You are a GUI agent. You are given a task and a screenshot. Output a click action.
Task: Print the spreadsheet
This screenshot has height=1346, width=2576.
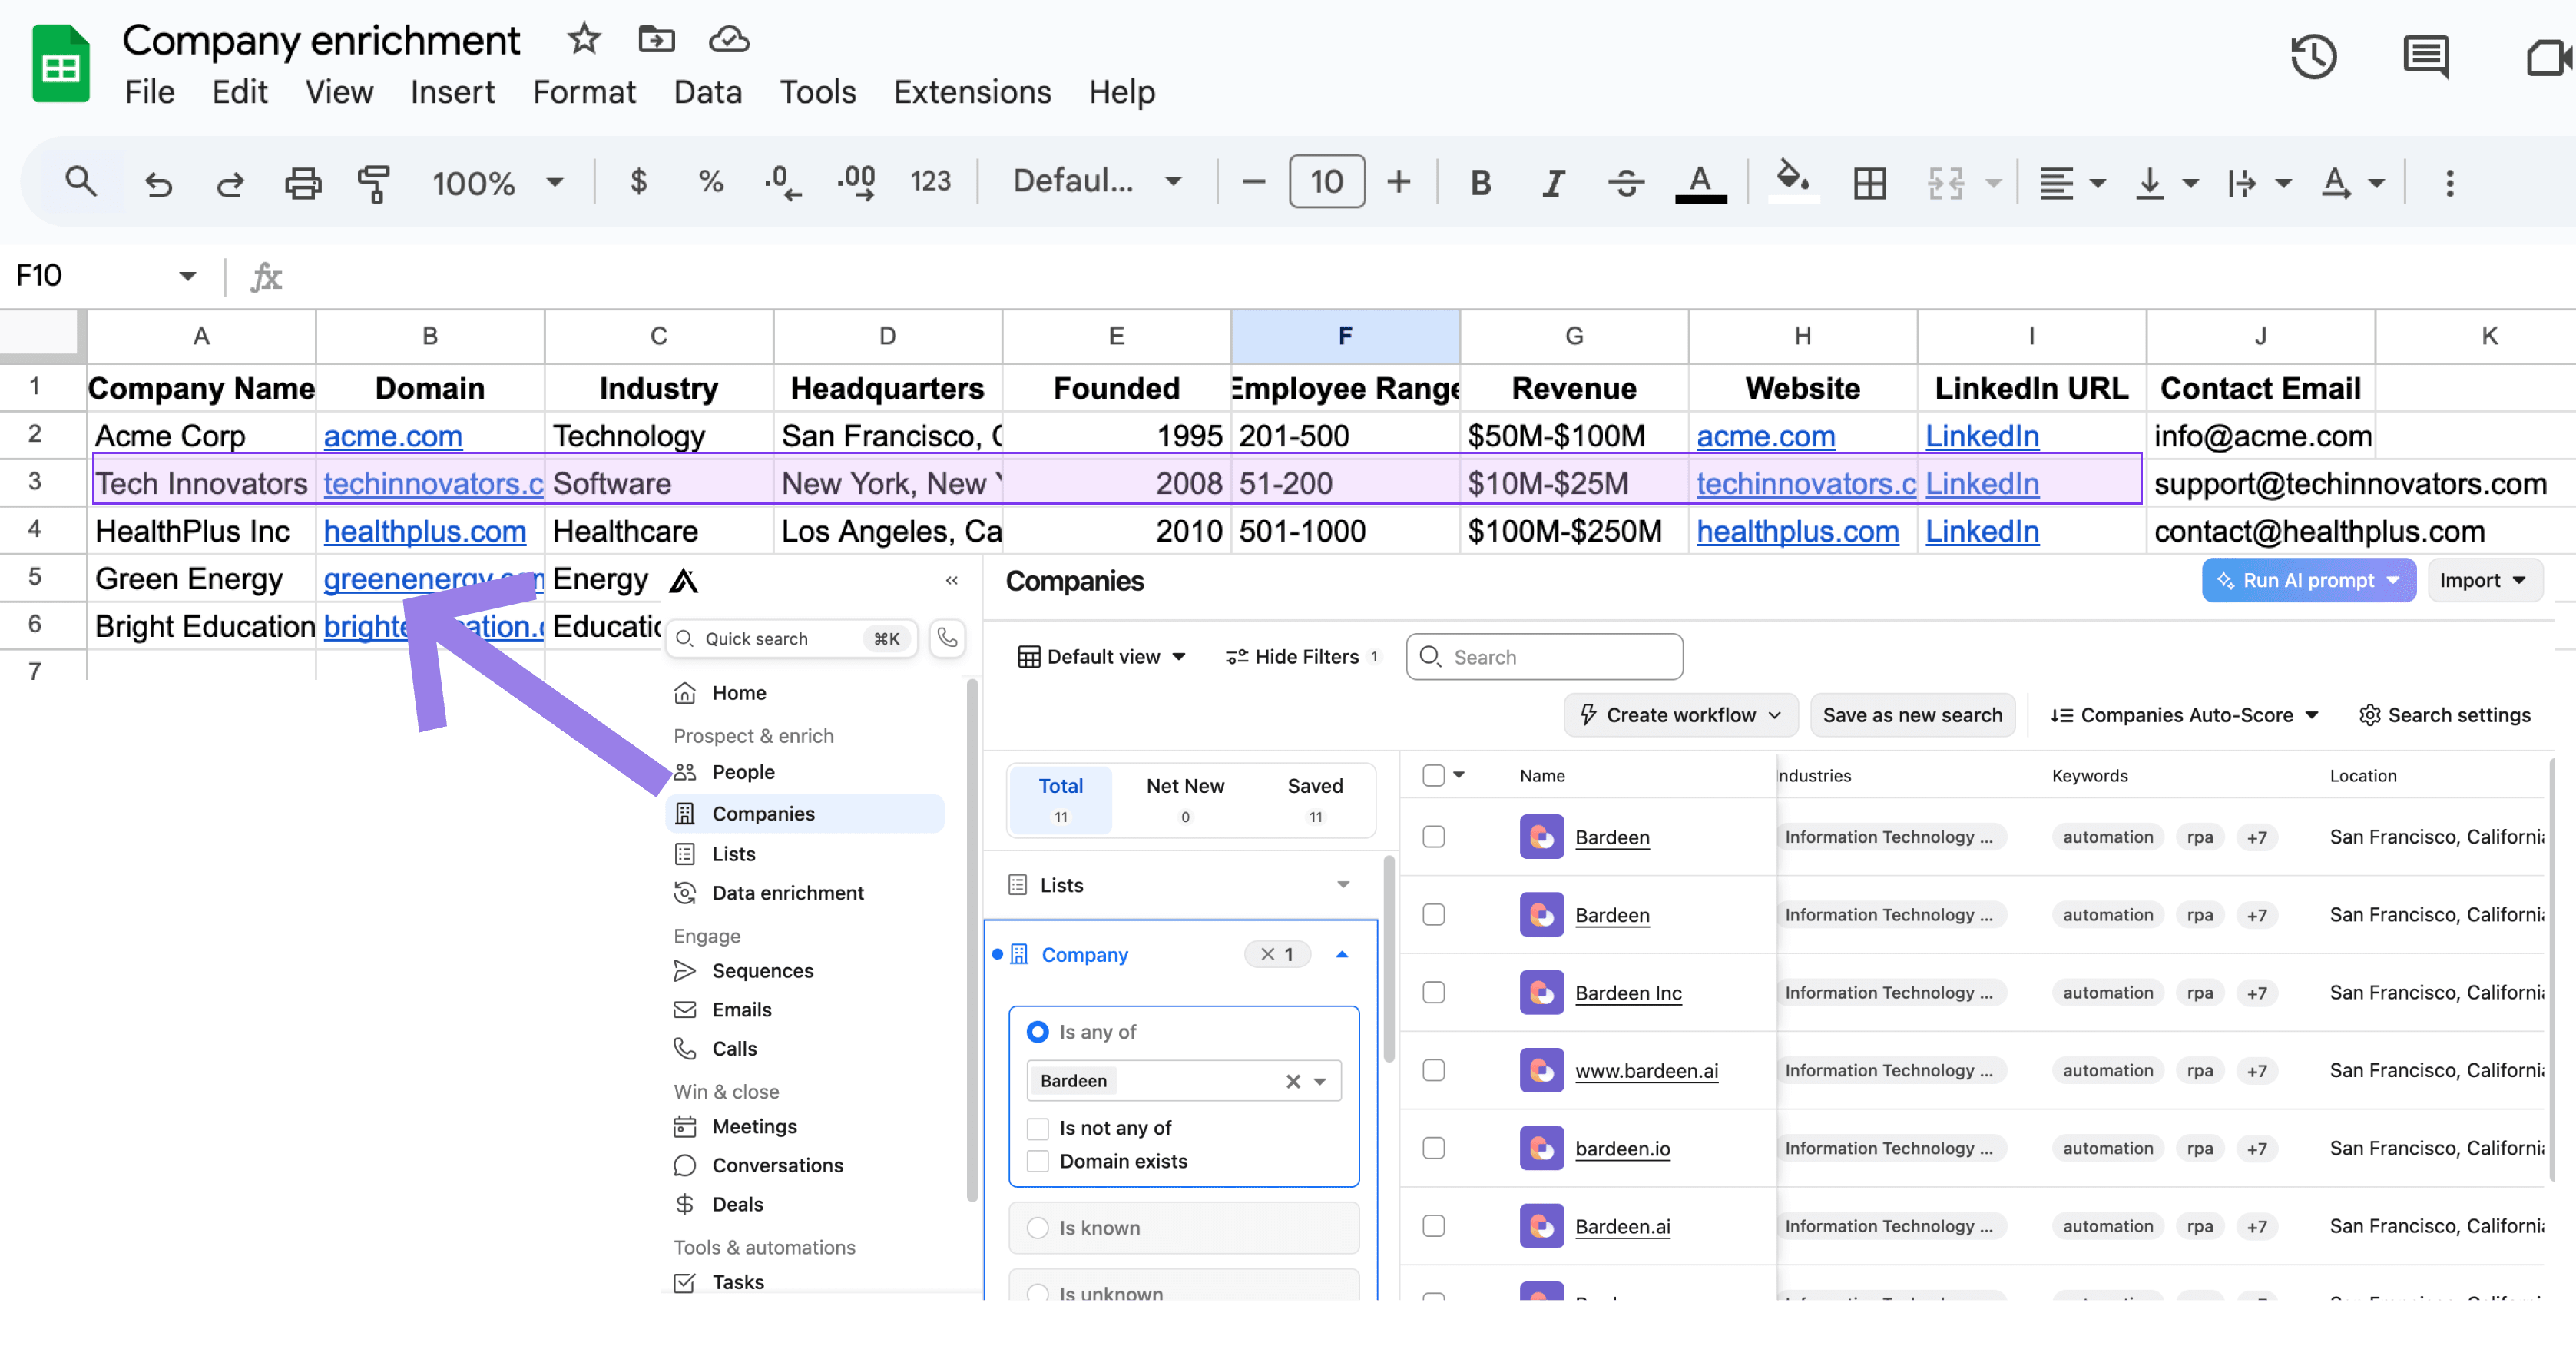click(x=302, y=183)
